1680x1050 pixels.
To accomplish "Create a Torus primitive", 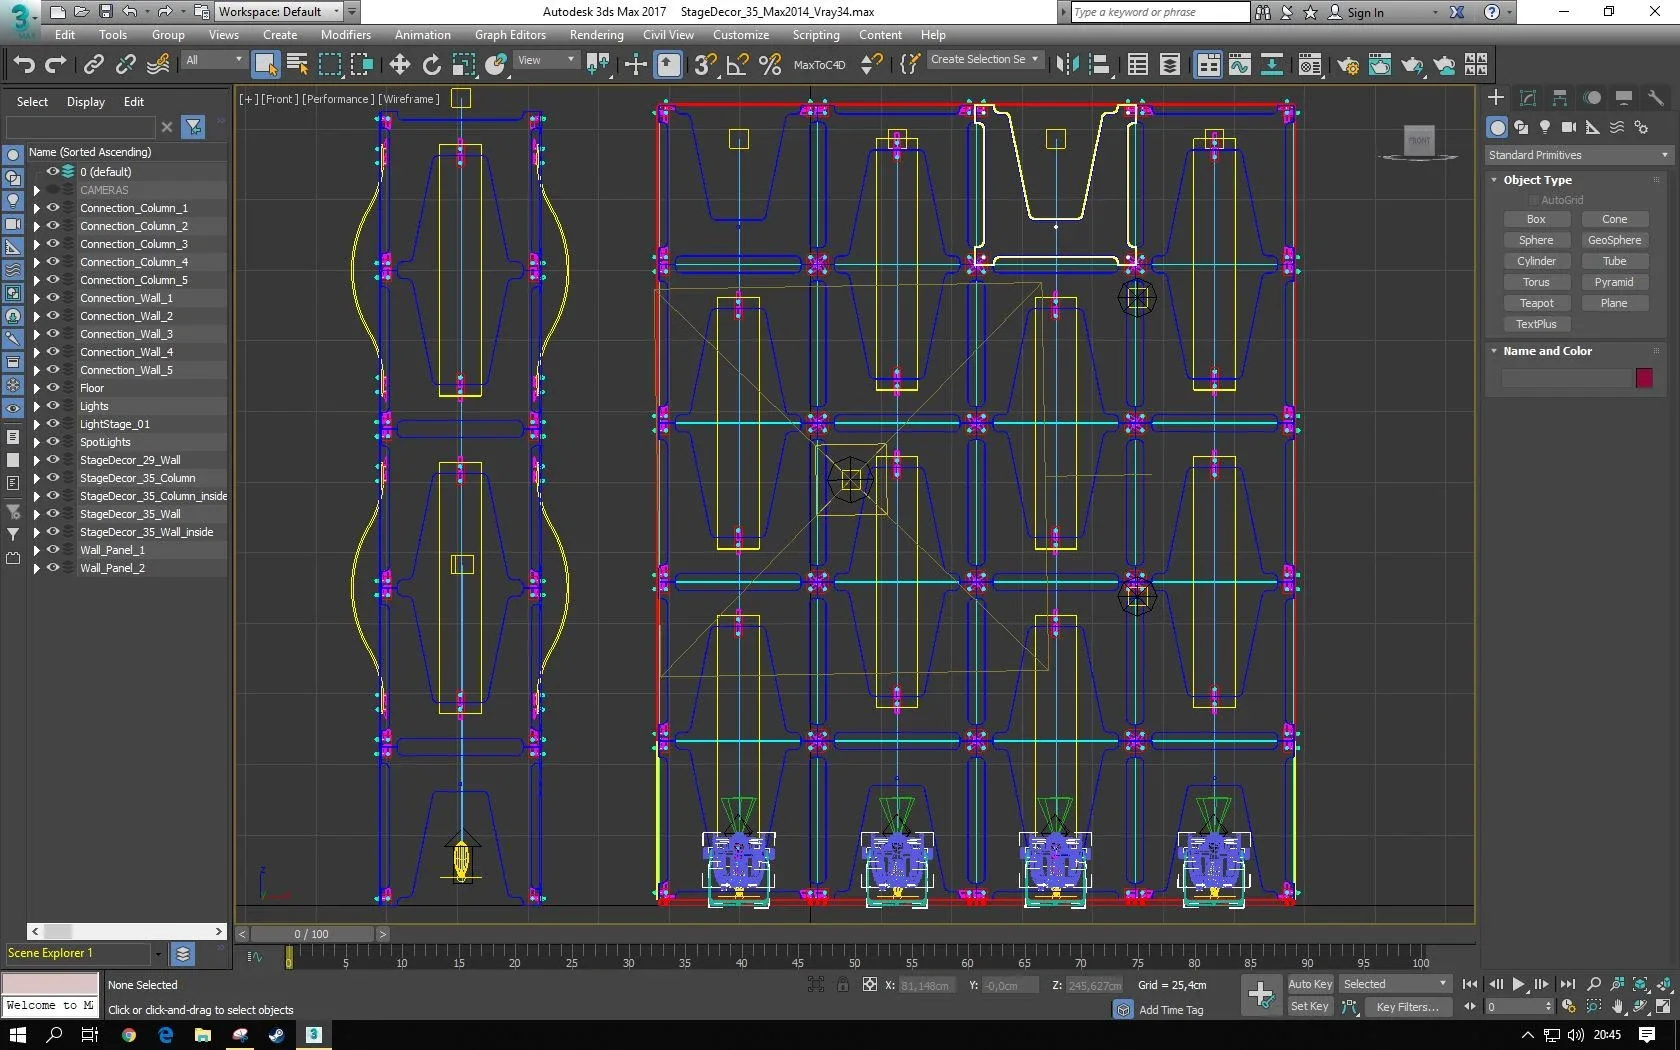I will click(1536, 282).
